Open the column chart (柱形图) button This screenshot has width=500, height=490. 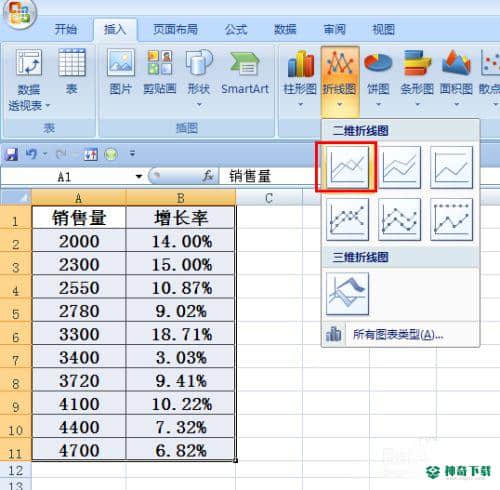300,78
